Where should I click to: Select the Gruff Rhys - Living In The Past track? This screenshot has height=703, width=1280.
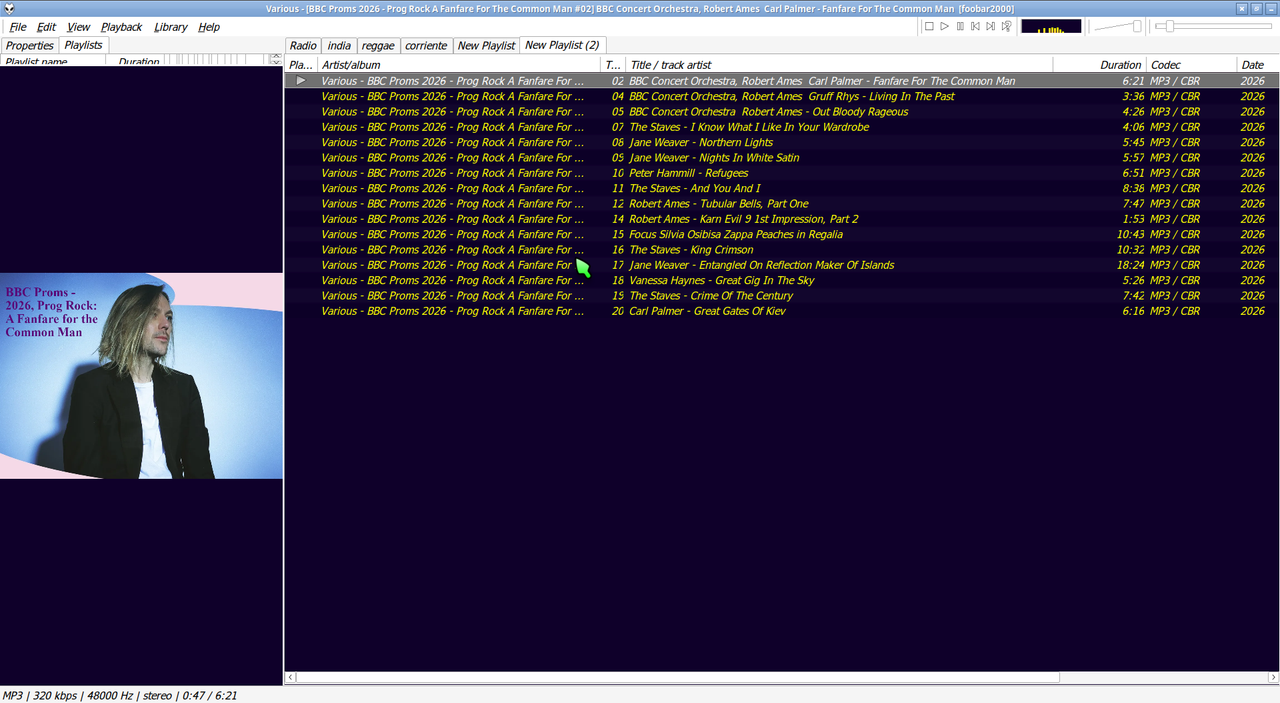[x=782, y=96]
